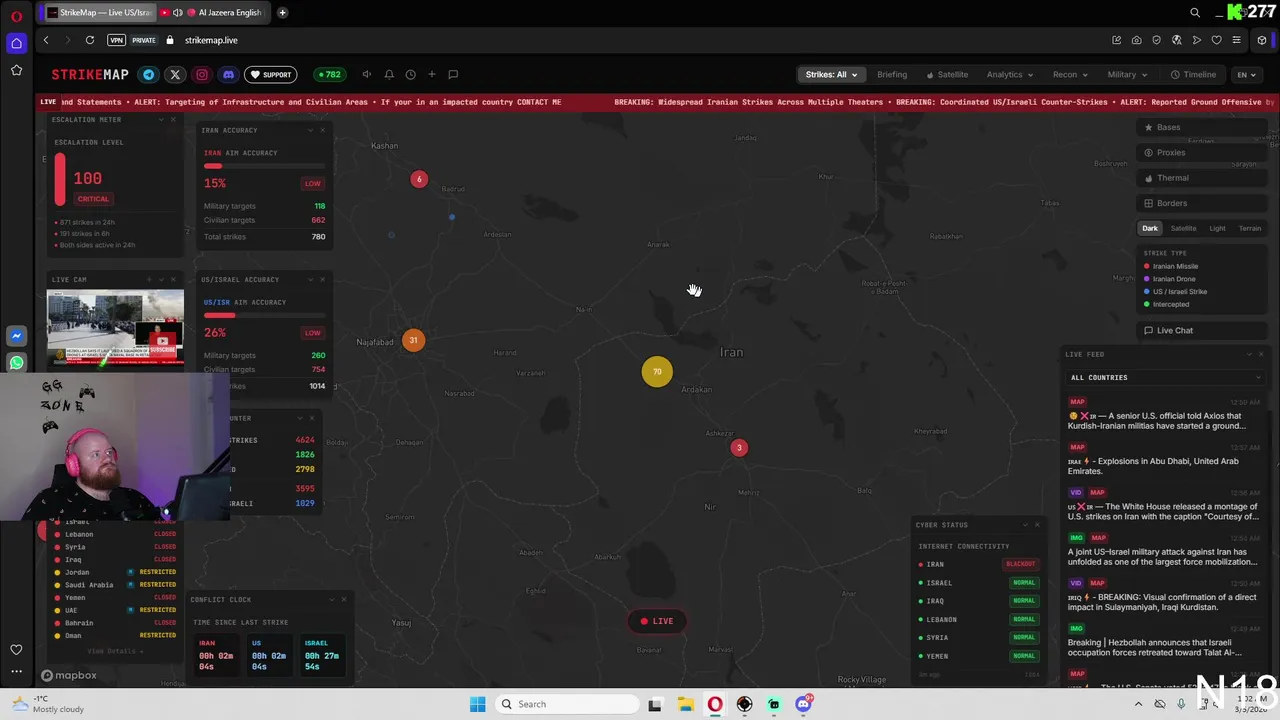The width and height of the screenshot is (1280, 720).
Task: Take snapshot with browser camera icon
Action: 1137,40
